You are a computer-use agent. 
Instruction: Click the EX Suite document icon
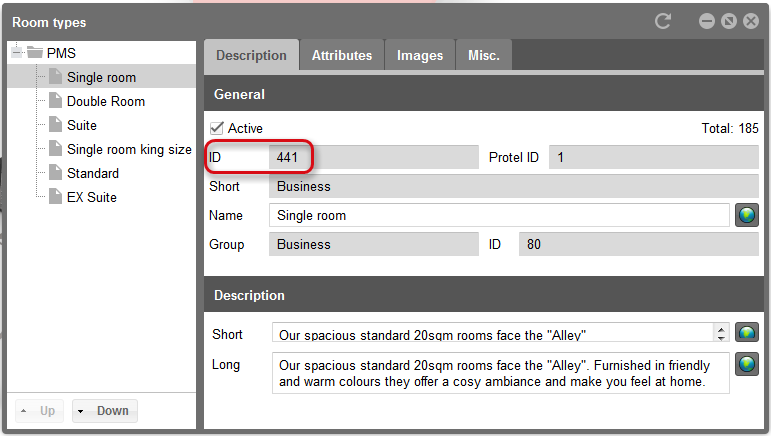pyautogui.click(x=56, y=197)
